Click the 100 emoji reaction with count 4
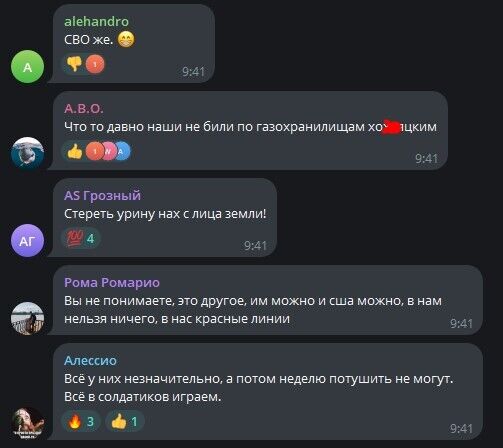The width and height of the screenshot is (503, 448). [x=81, y=239]
